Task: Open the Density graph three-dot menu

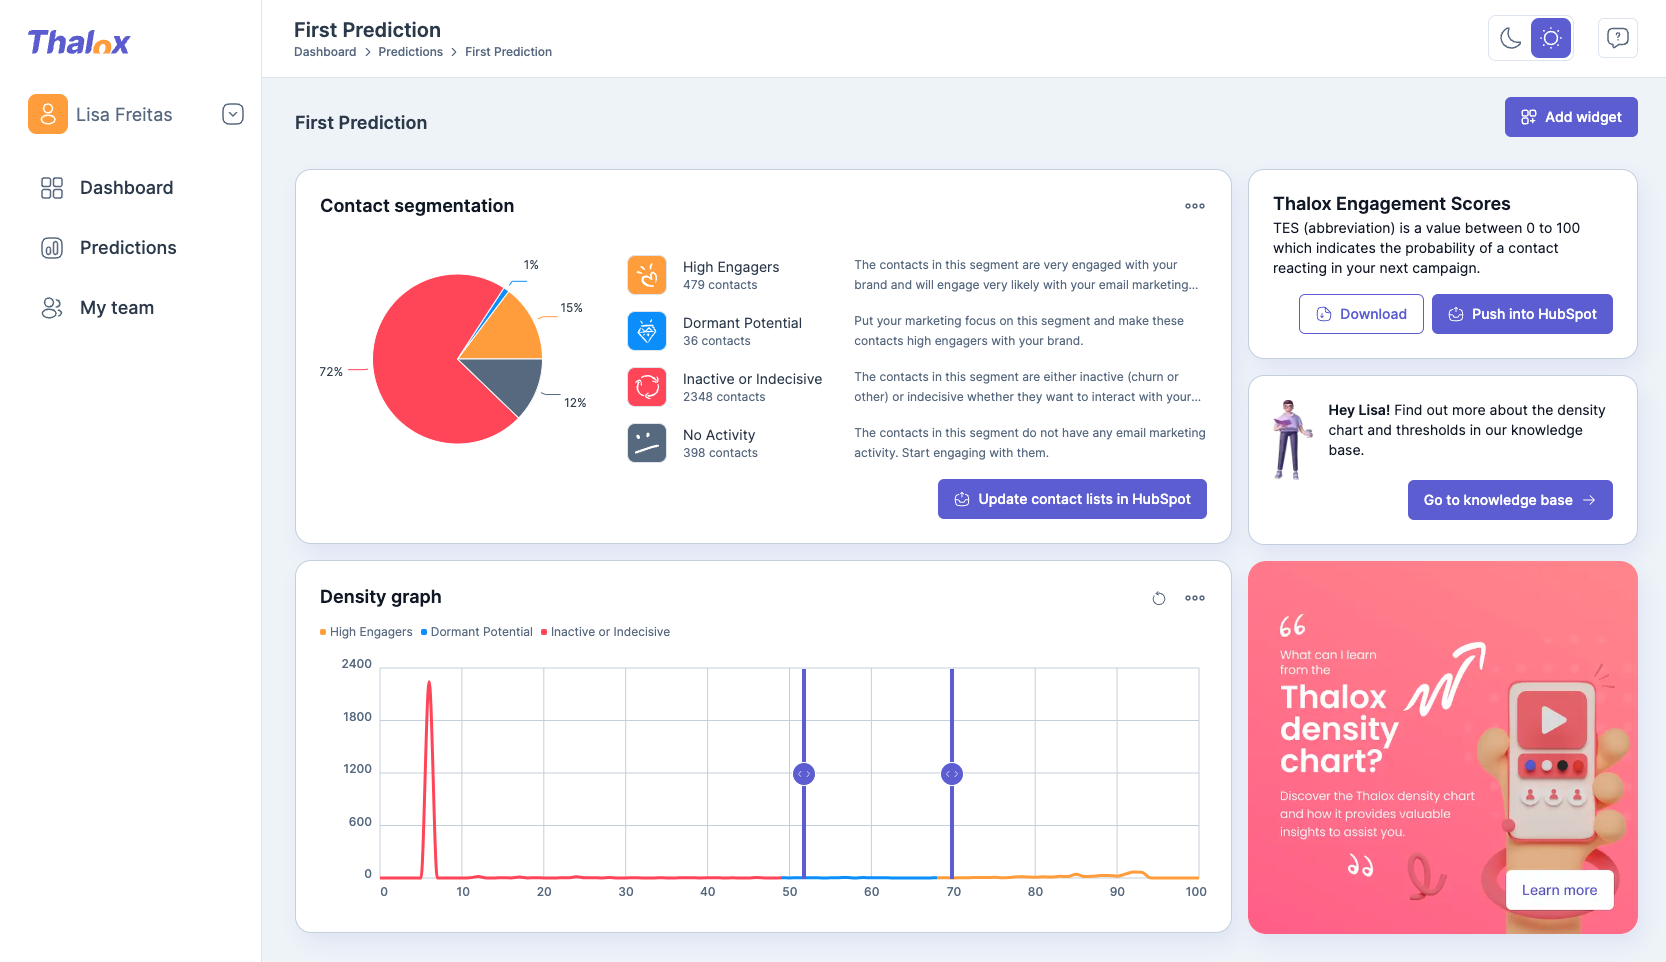Action: click(x=1194, y=597)
